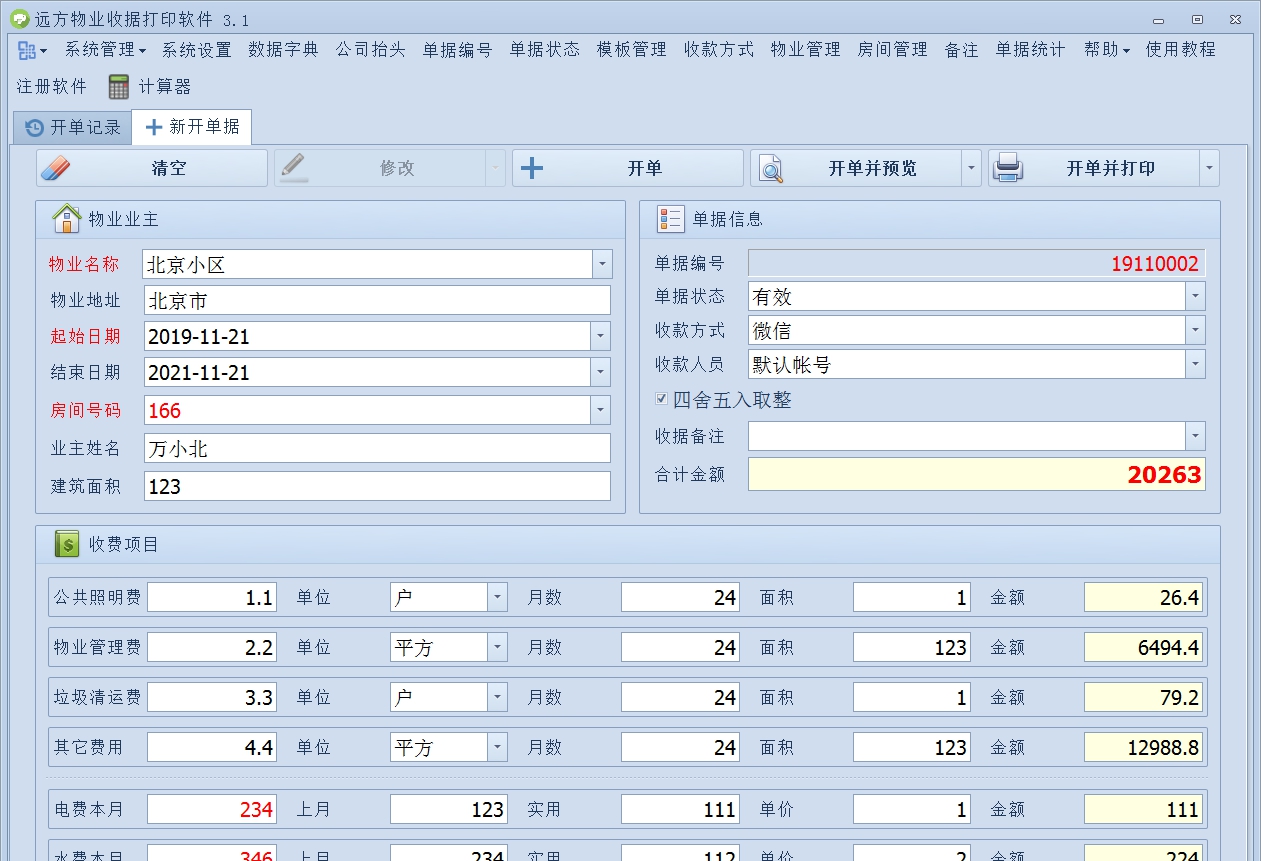This screenshot has height=861, width=1261.
Task: Open the grid menu icon below the title bar
Action: [25, 49]
